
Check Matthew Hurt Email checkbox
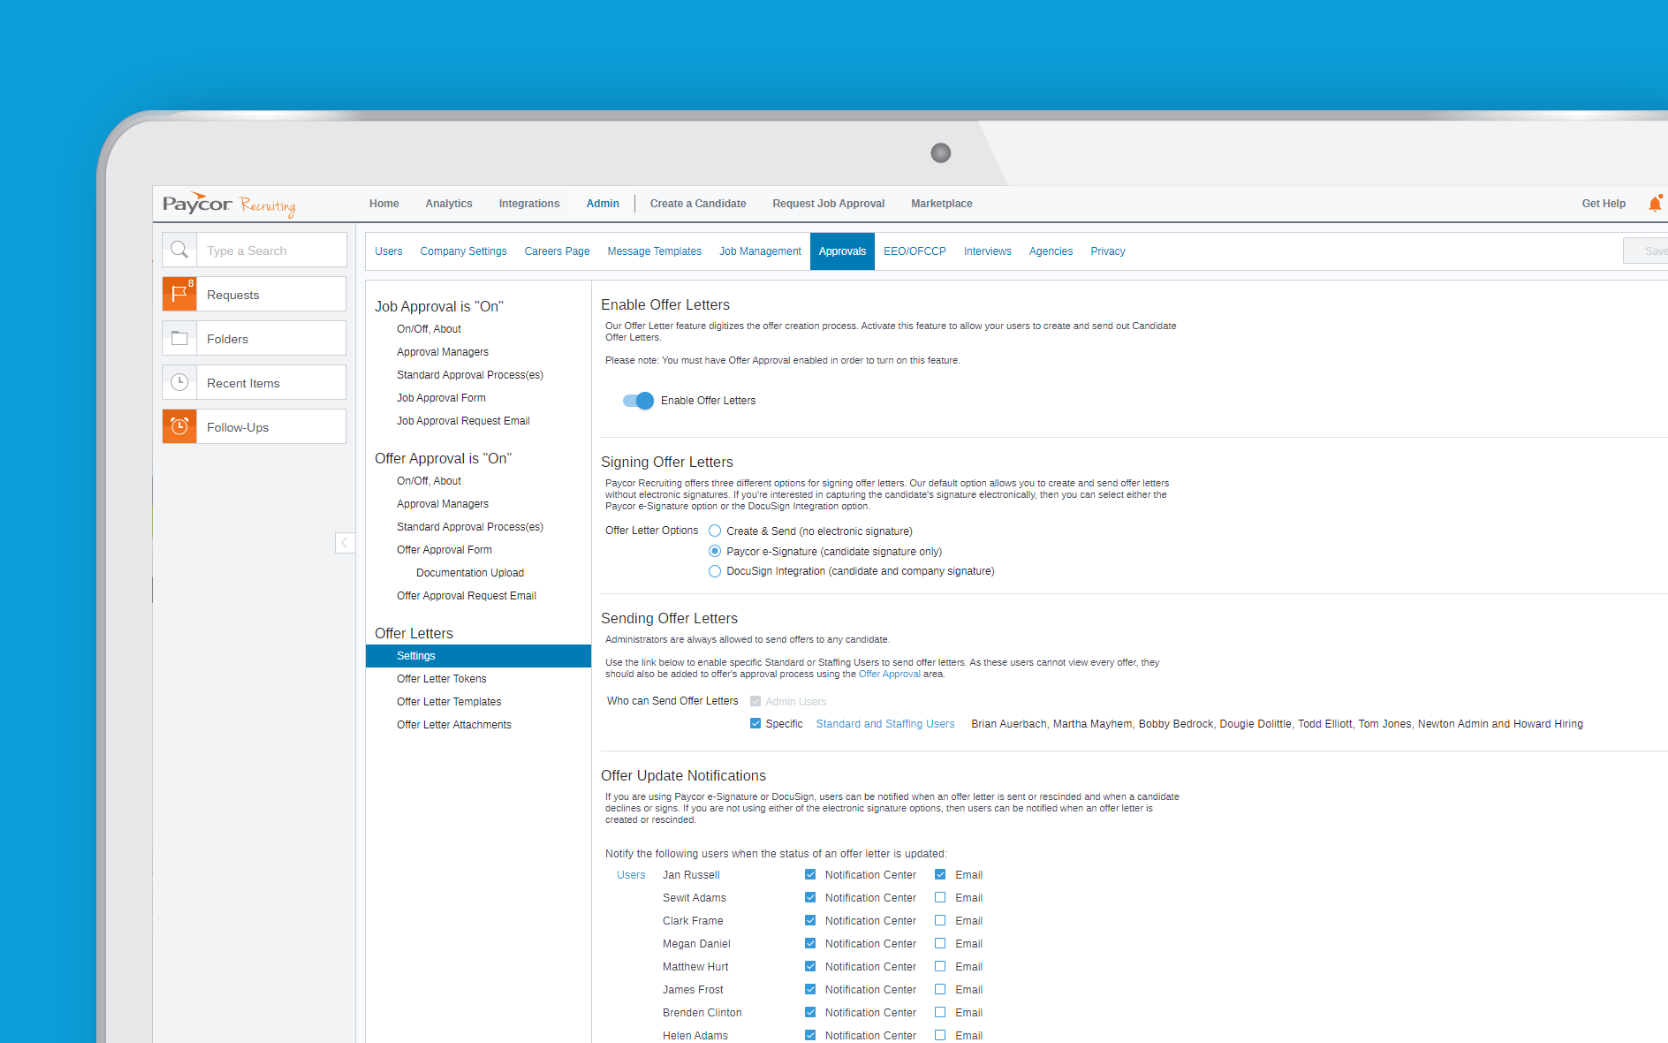click(x=940, y=966)
